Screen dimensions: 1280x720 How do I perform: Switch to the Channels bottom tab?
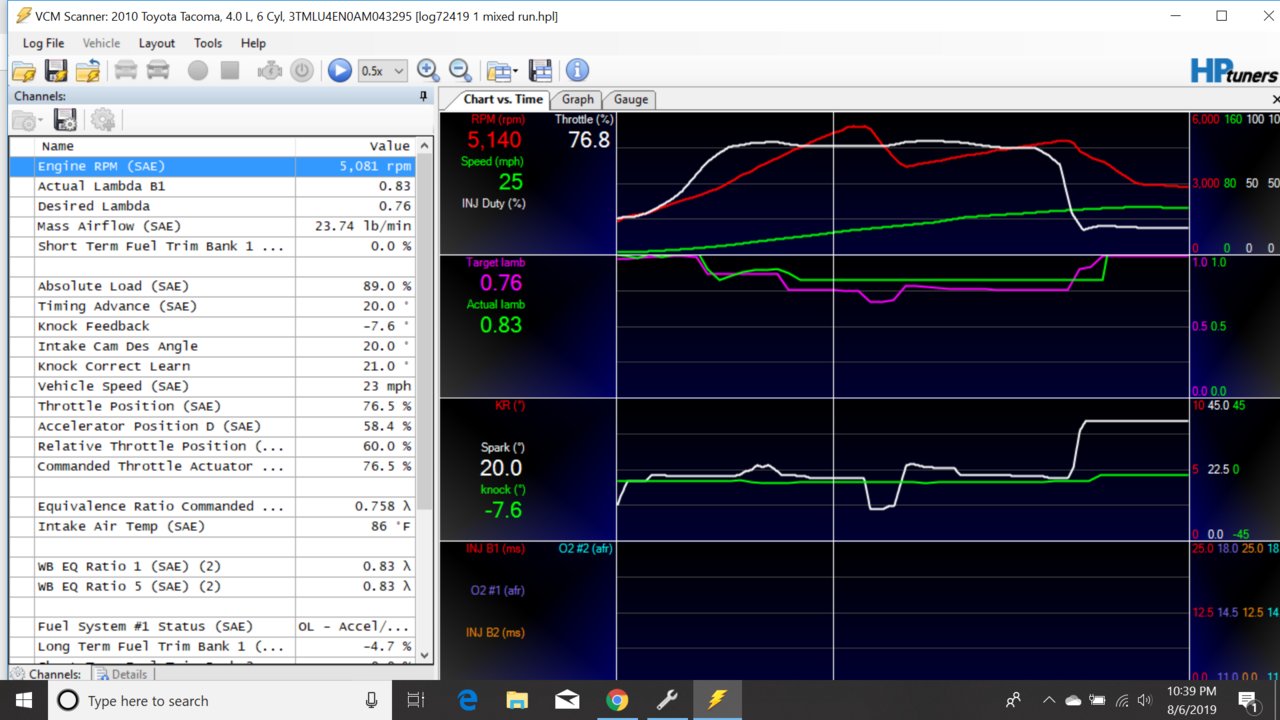tap(46, 674)
